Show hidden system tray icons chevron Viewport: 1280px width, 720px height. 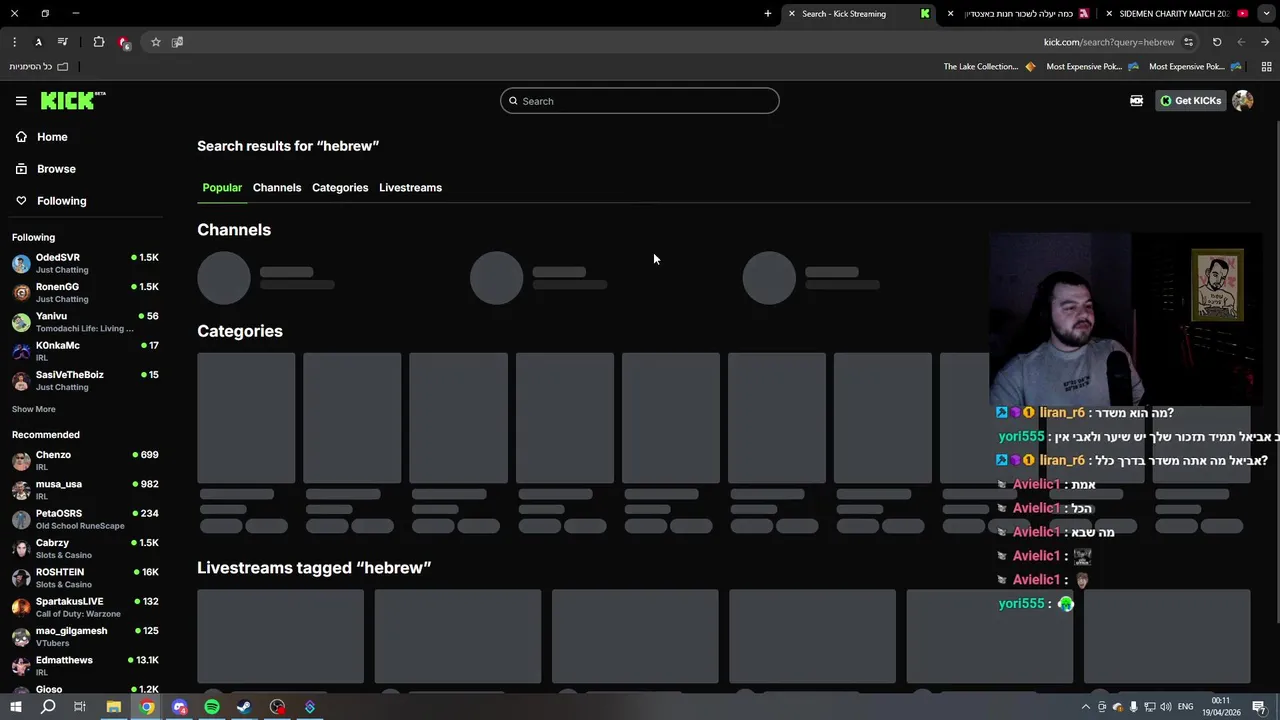[x=1086, y=707]
